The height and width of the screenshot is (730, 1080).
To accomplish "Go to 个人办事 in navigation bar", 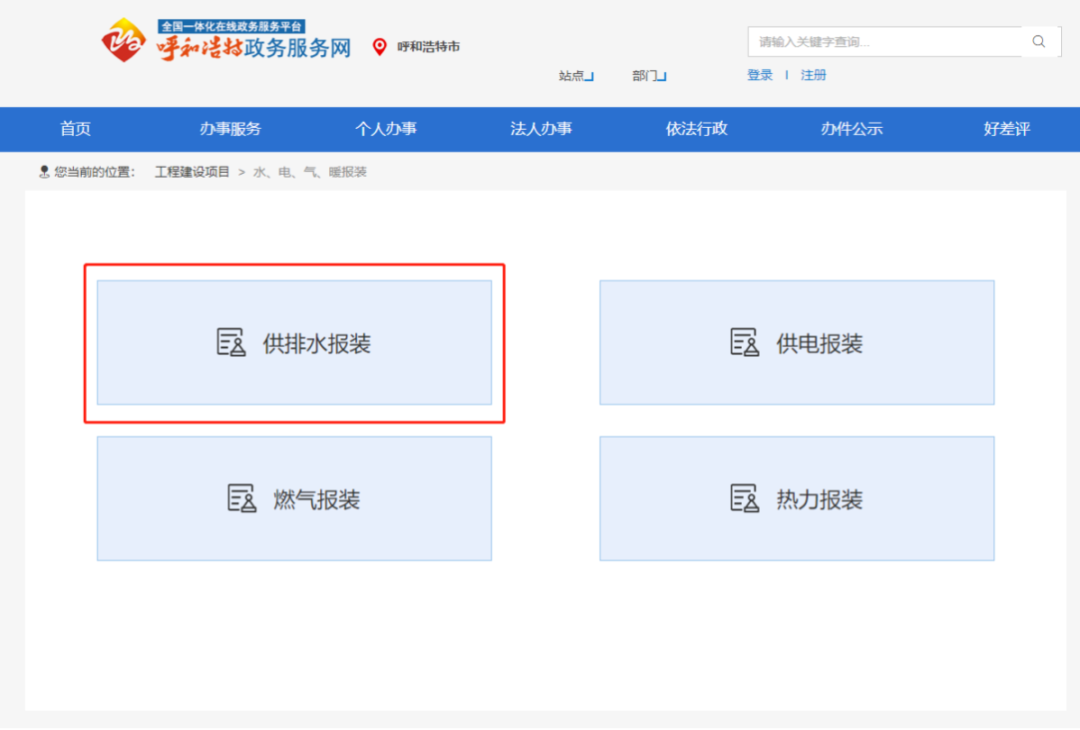I will coord(386,129).
